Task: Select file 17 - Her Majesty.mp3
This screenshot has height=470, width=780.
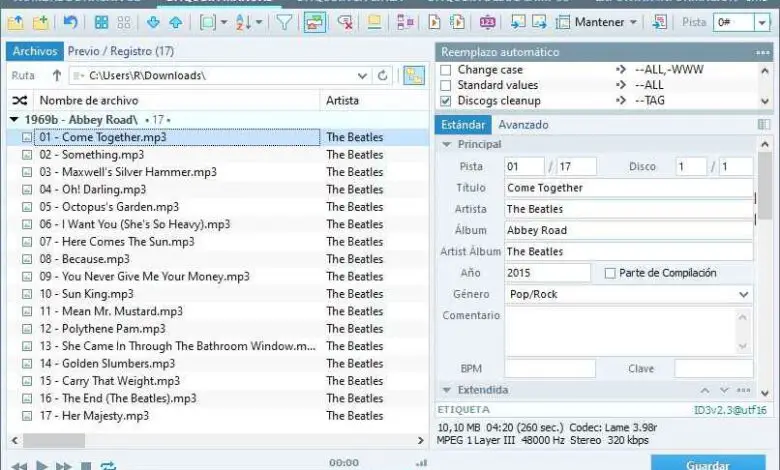Action: click(x=94, y=416)
